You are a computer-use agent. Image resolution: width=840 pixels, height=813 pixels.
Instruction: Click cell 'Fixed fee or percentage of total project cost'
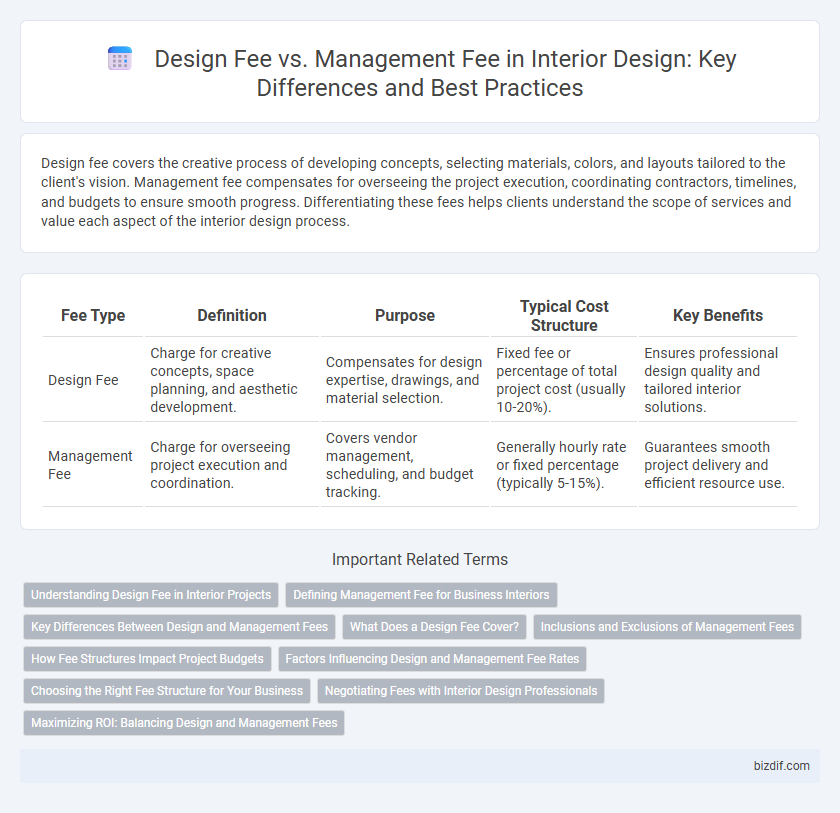(x=564, y=380)
